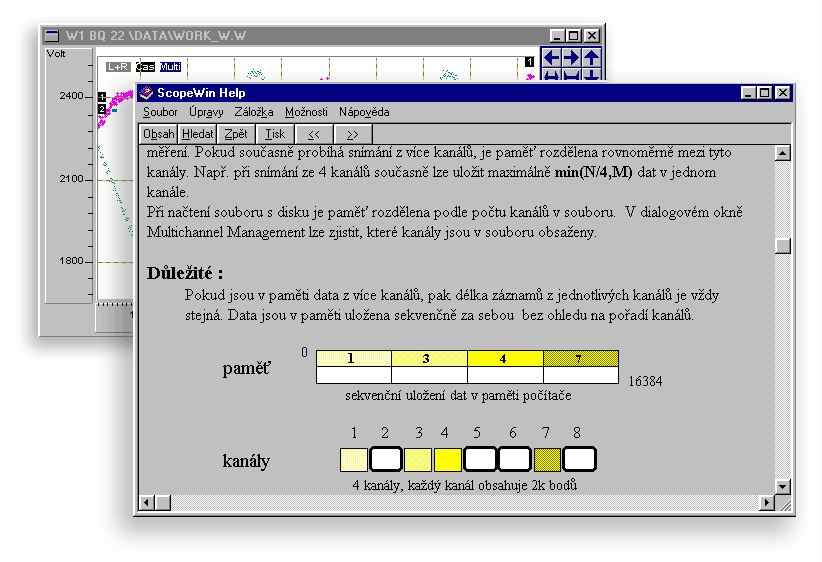Open the Nápověda menu
Screen dimensions: 822x562
click(364, 112)
